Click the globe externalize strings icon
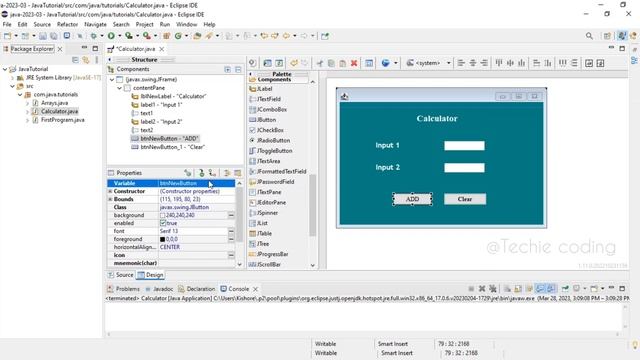Screen dimensions: 640x360 [385, 63]
